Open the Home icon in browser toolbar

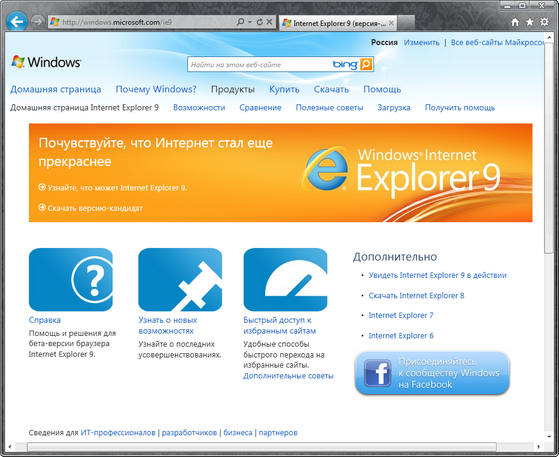(515, 22)
